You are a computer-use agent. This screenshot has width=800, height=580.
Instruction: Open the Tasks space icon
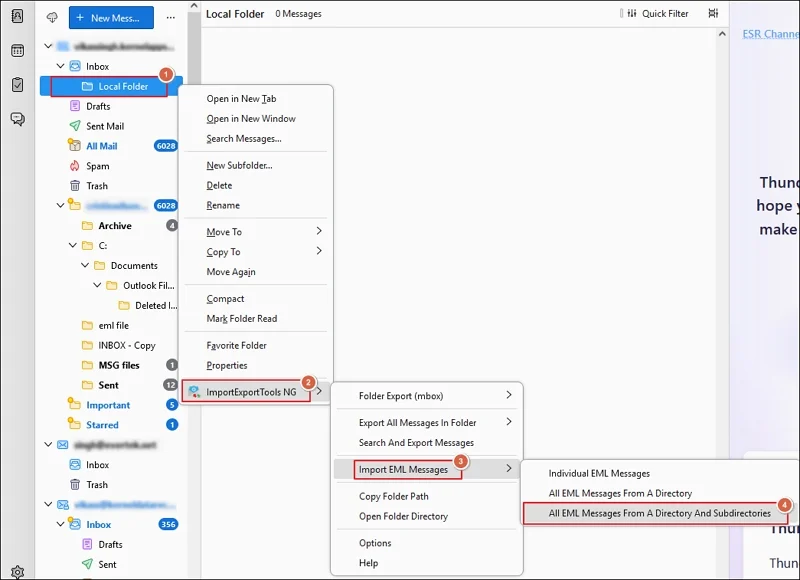(x=17, y=85)
